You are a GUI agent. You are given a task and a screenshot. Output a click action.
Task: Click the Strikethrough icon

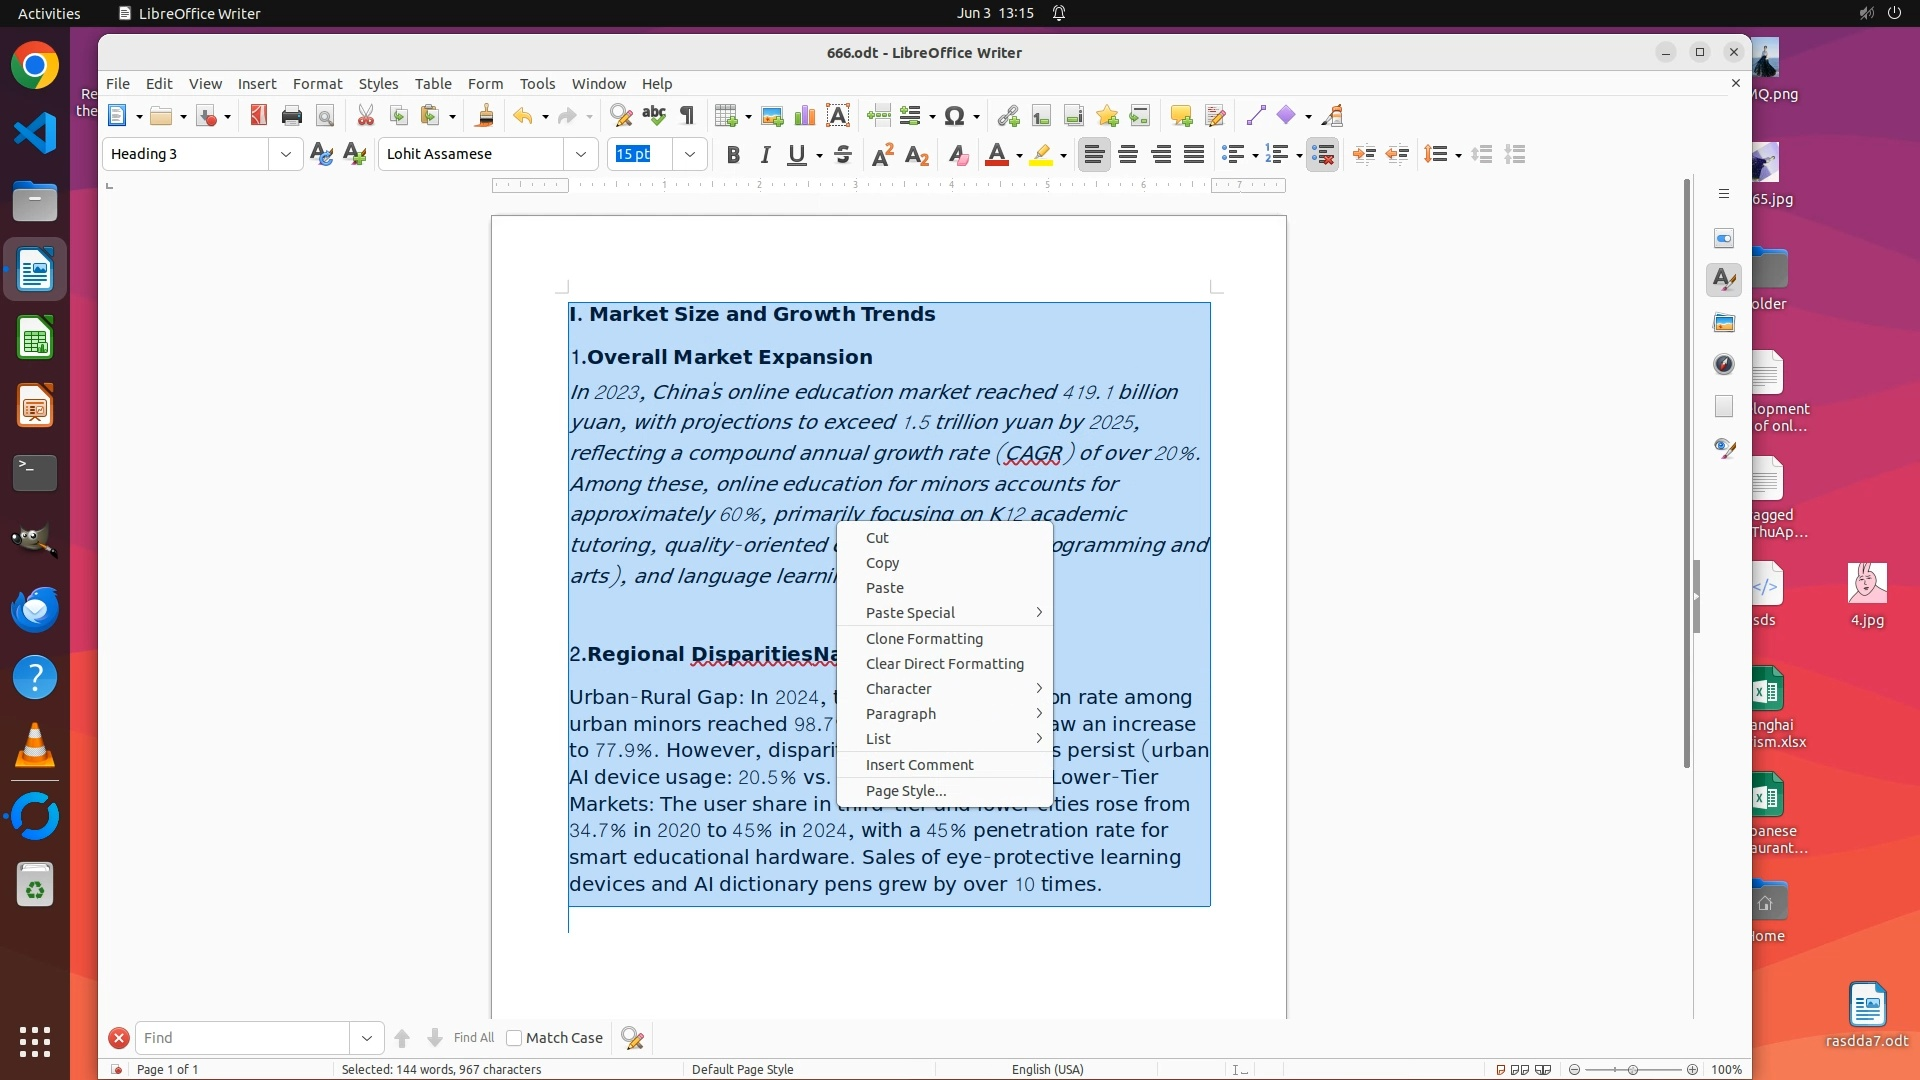click(843, 155)
